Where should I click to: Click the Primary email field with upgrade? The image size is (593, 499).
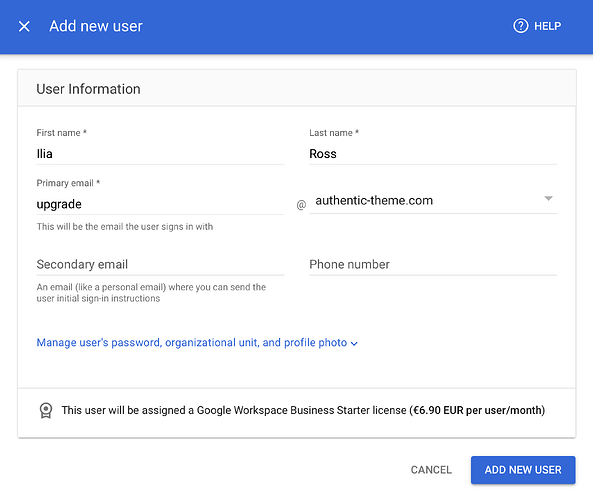[160, 204]
